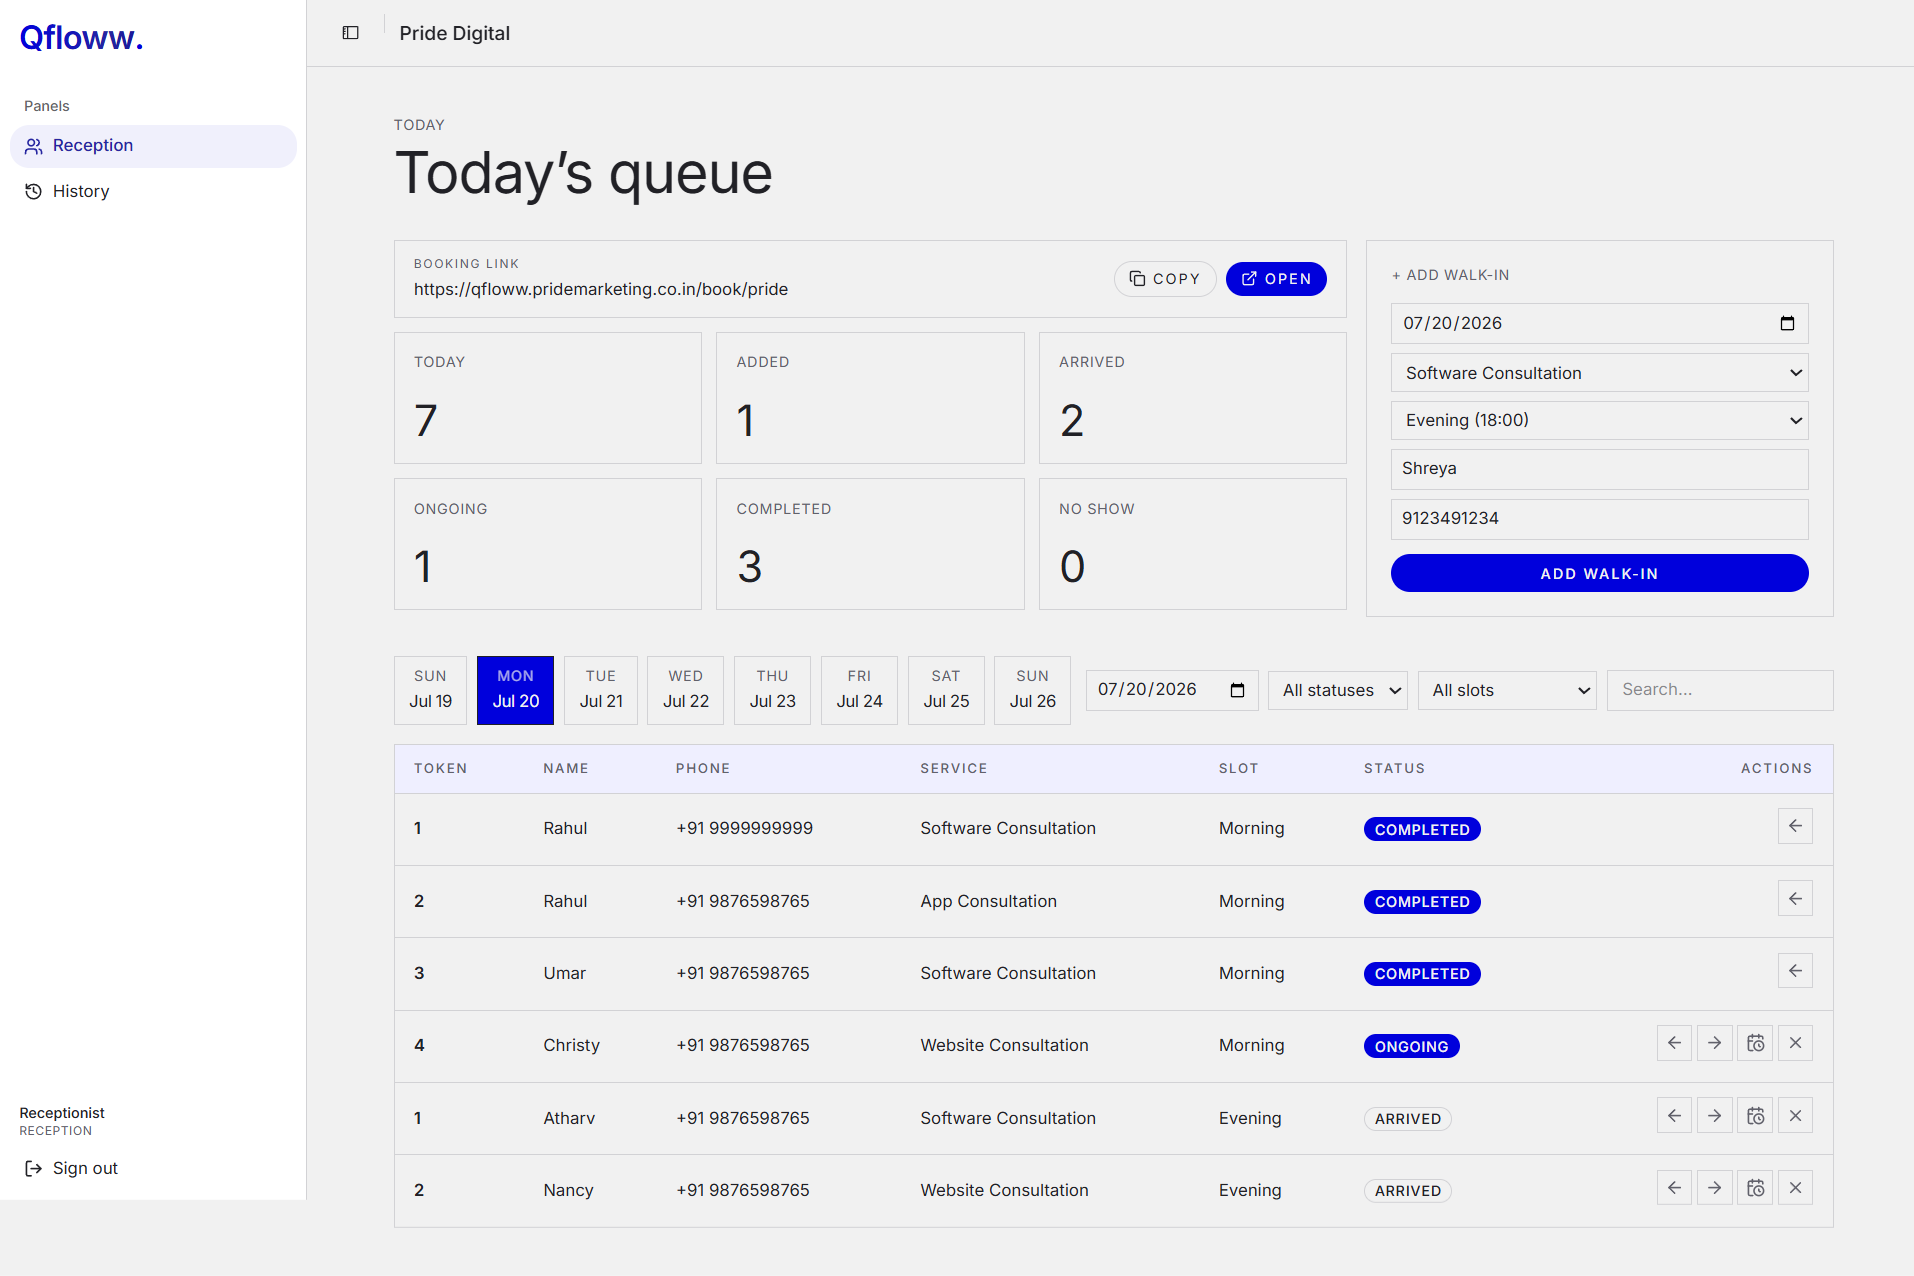
Task: Click the STATUS column header
Action: [x=1394, y=768]
